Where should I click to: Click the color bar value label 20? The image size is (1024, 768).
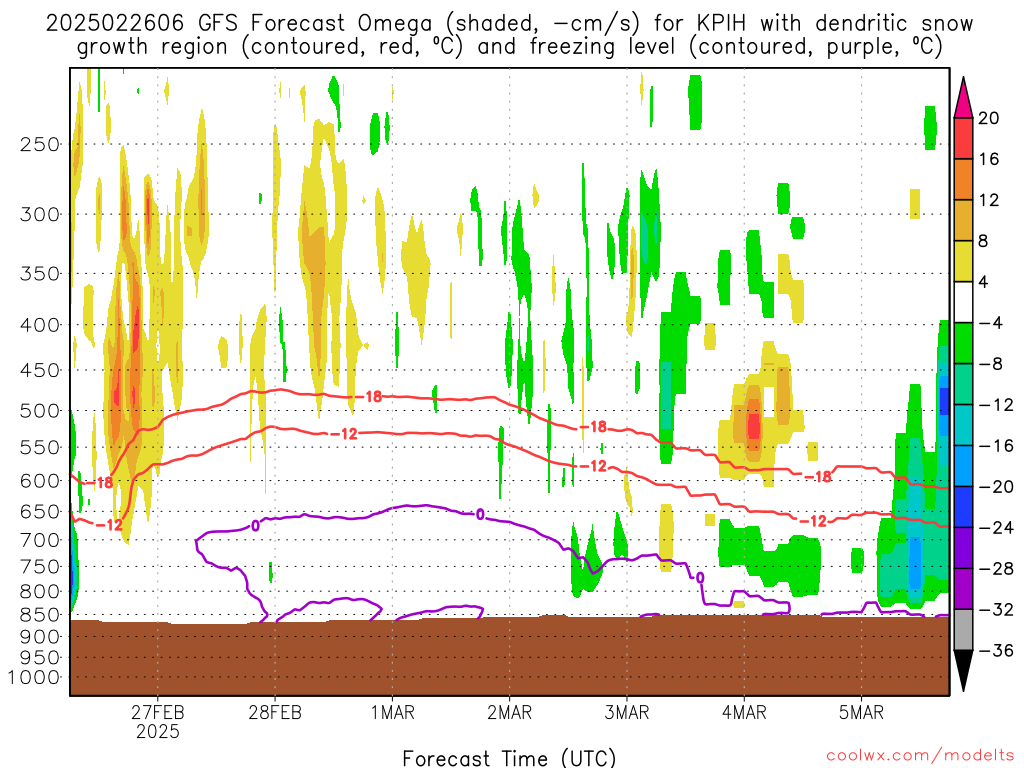click(989, 118)
